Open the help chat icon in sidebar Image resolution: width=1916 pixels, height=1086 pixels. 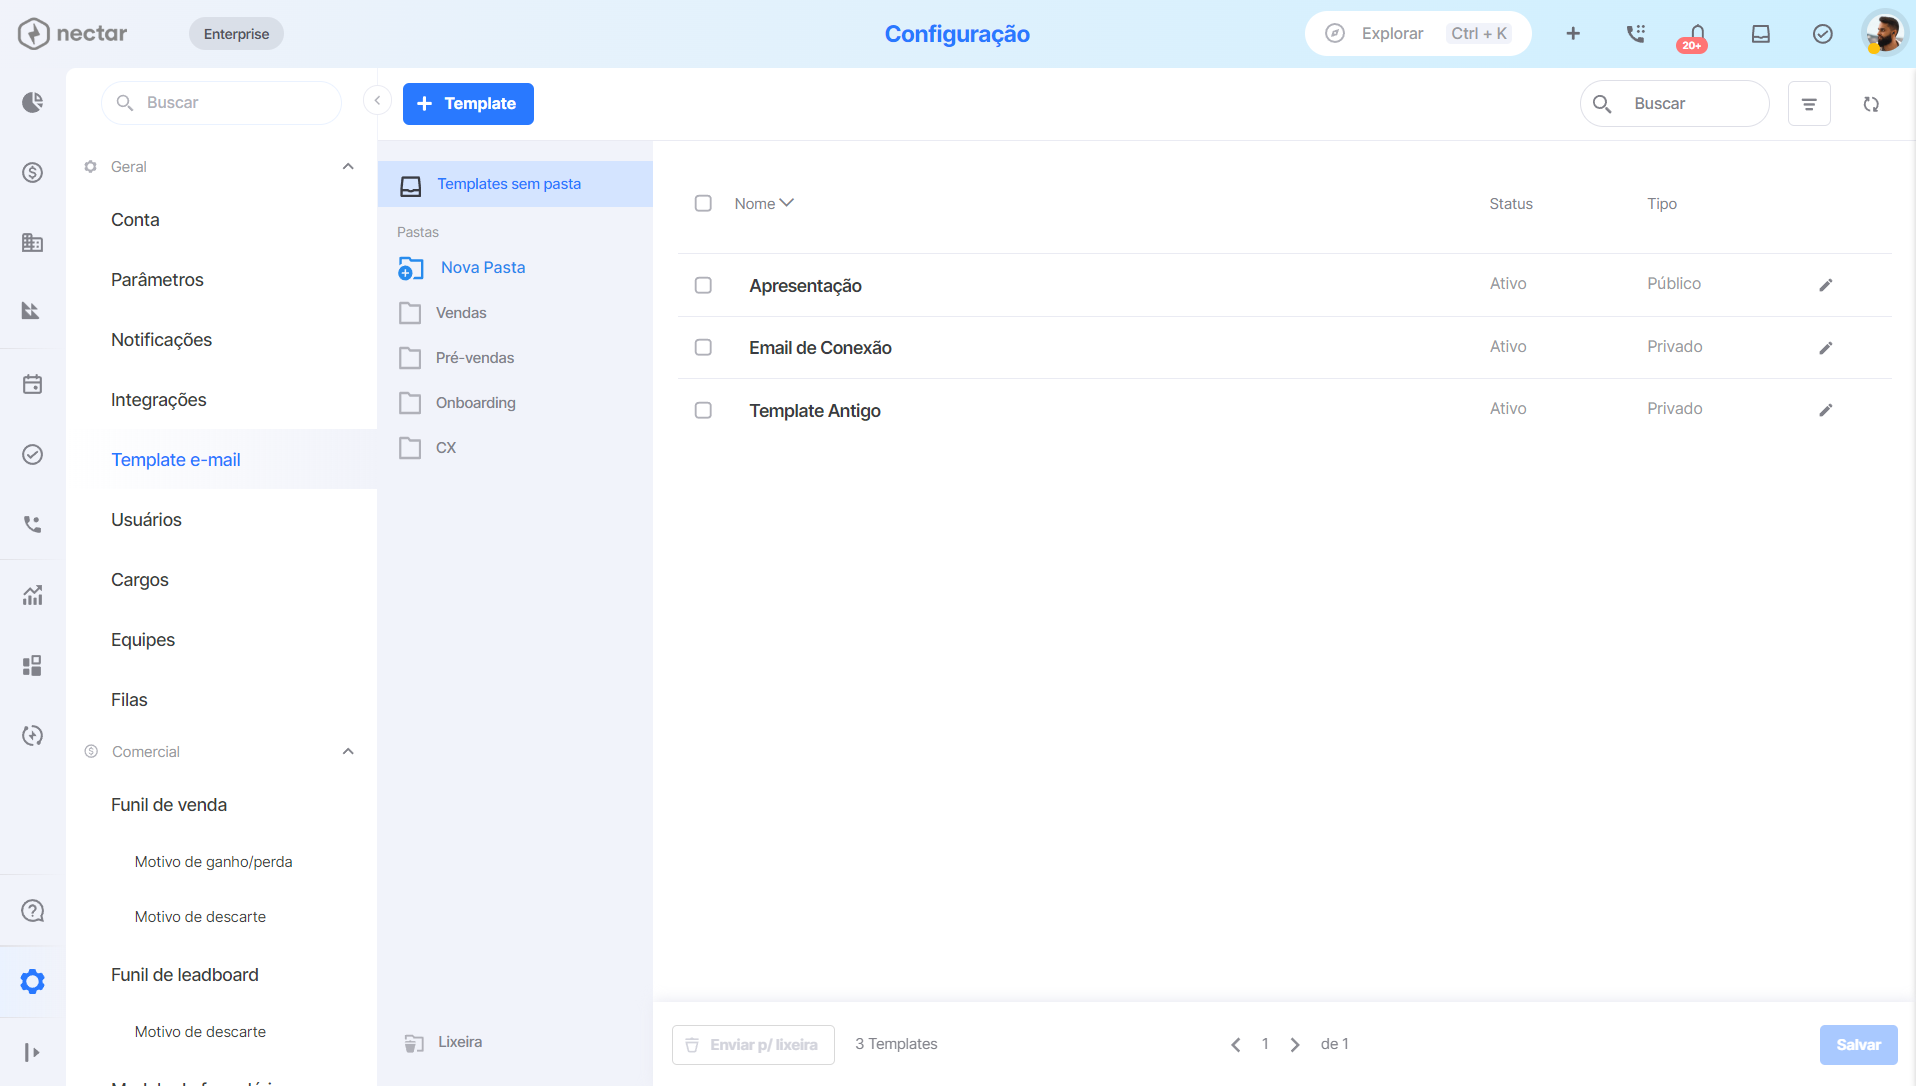click(x=32, y=911)
